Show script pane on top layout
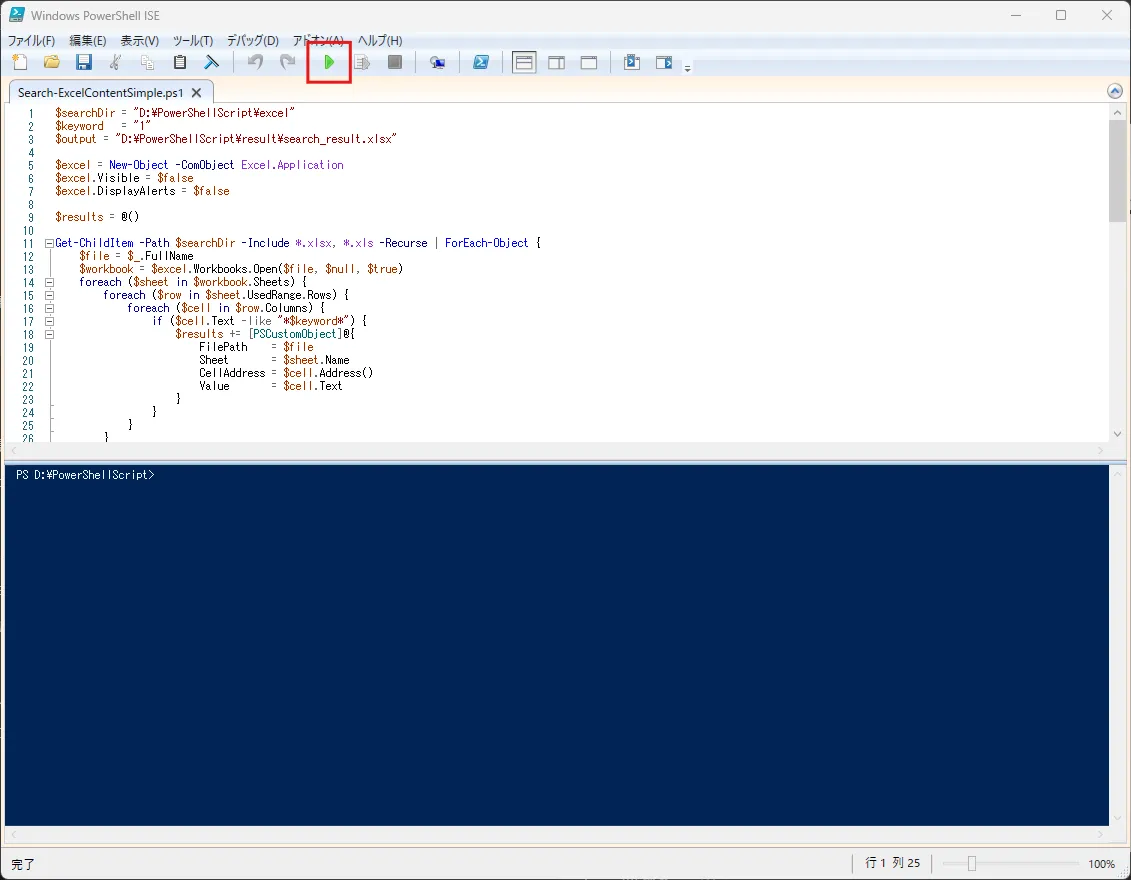This screenshot has height=880, width=1131. (524, 63)
